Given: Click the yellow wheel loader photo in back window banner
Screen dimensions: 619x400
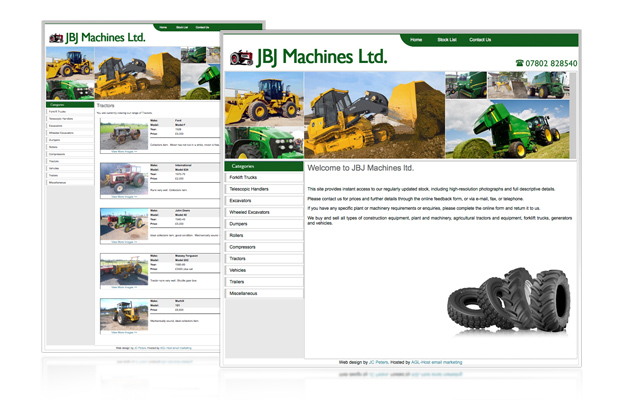Looking at the screenshot, I should tap(70, 63).
